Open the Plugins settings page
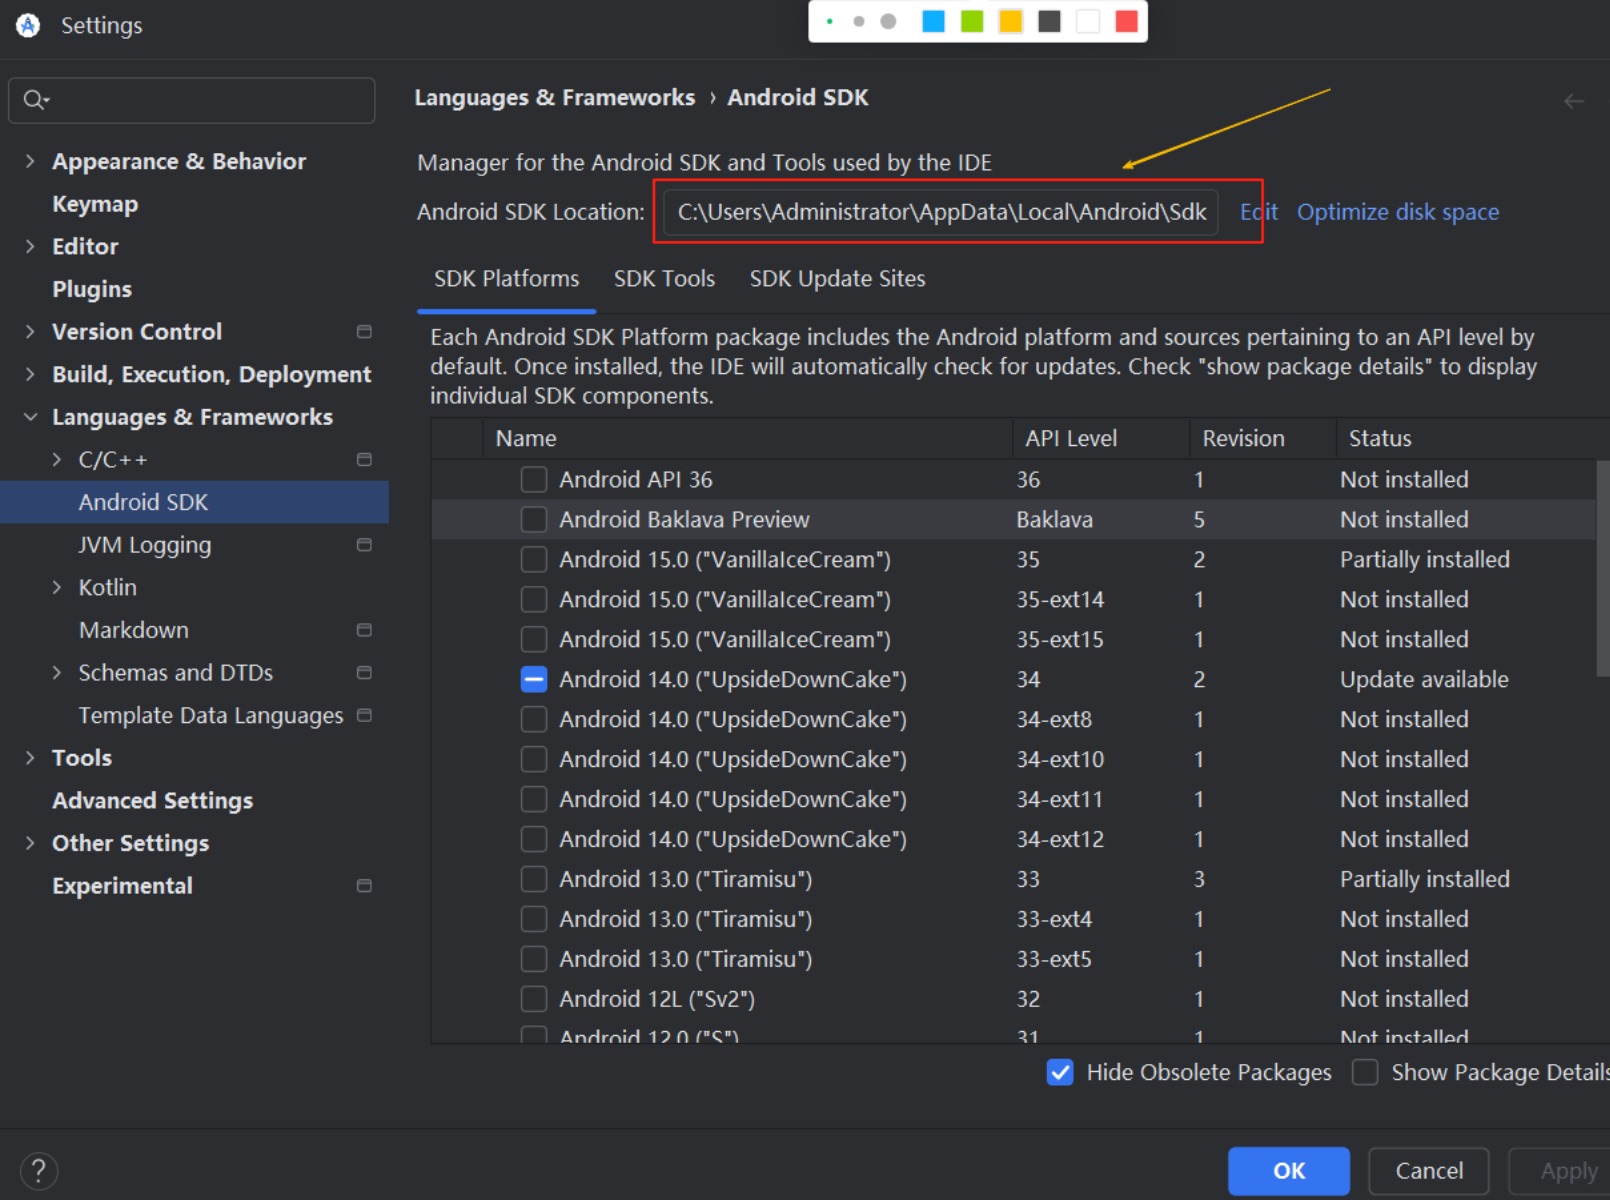The width and height of the screenshot is (1610, 1200). 92,289
